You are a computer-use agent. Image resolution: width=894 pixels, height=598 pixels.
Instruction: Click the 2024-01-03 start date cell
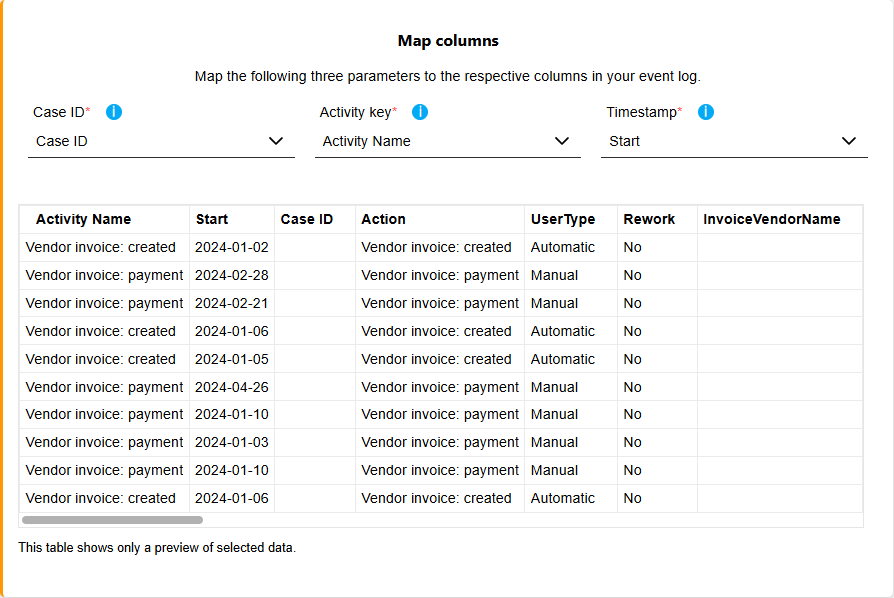pos(232,442)
